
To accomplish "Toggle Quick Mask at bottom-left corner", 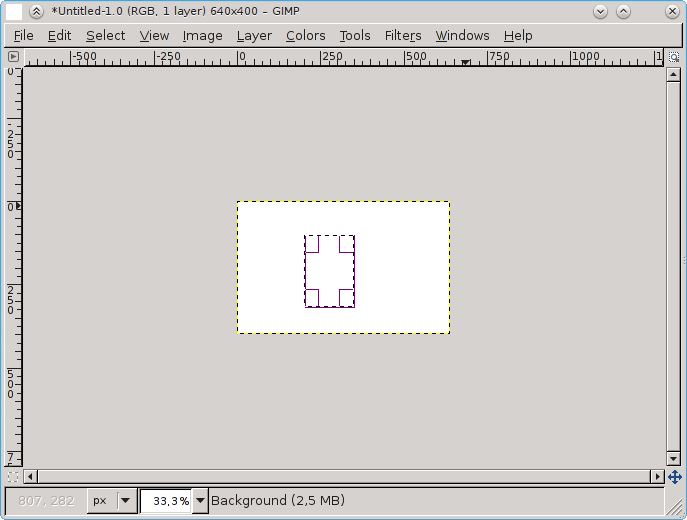I will point(13,477).
